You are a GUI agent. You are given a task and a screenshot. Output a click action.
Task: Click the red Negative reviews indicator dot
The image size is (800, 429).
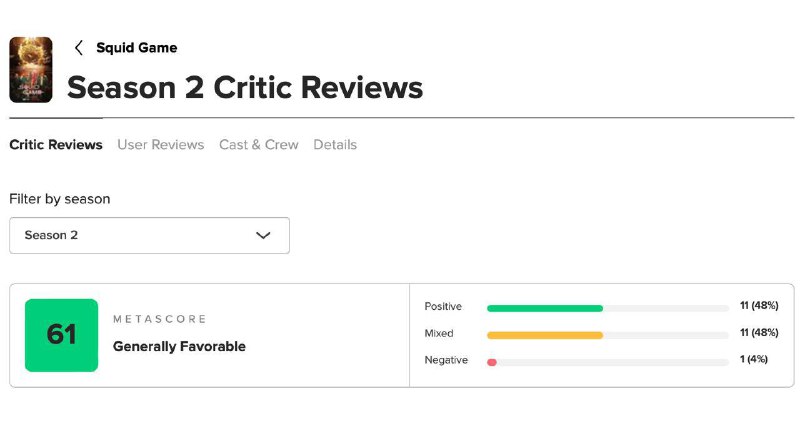click(x=492, y=362)
